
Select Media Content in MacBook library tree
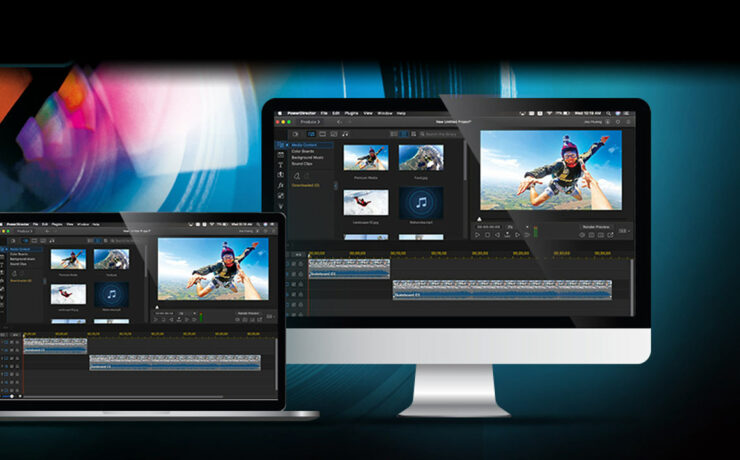click(20, 249)
